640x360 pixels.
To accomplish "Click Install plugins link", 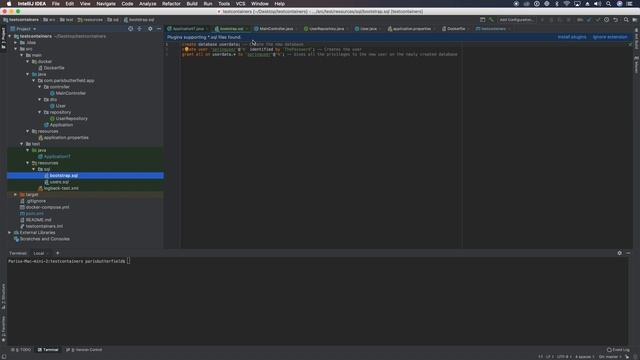I will 572,37.
